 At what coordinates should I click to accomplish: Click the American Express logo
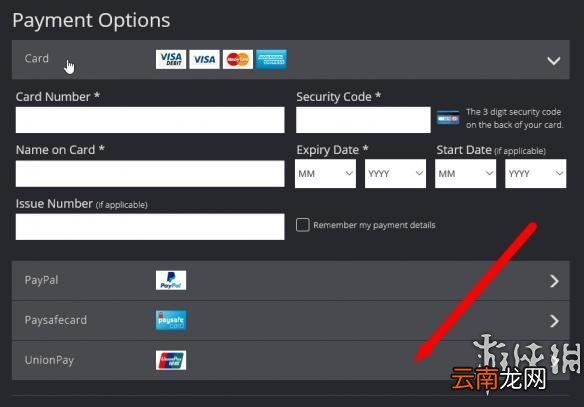pyautogui.click(x=272, y=59)
